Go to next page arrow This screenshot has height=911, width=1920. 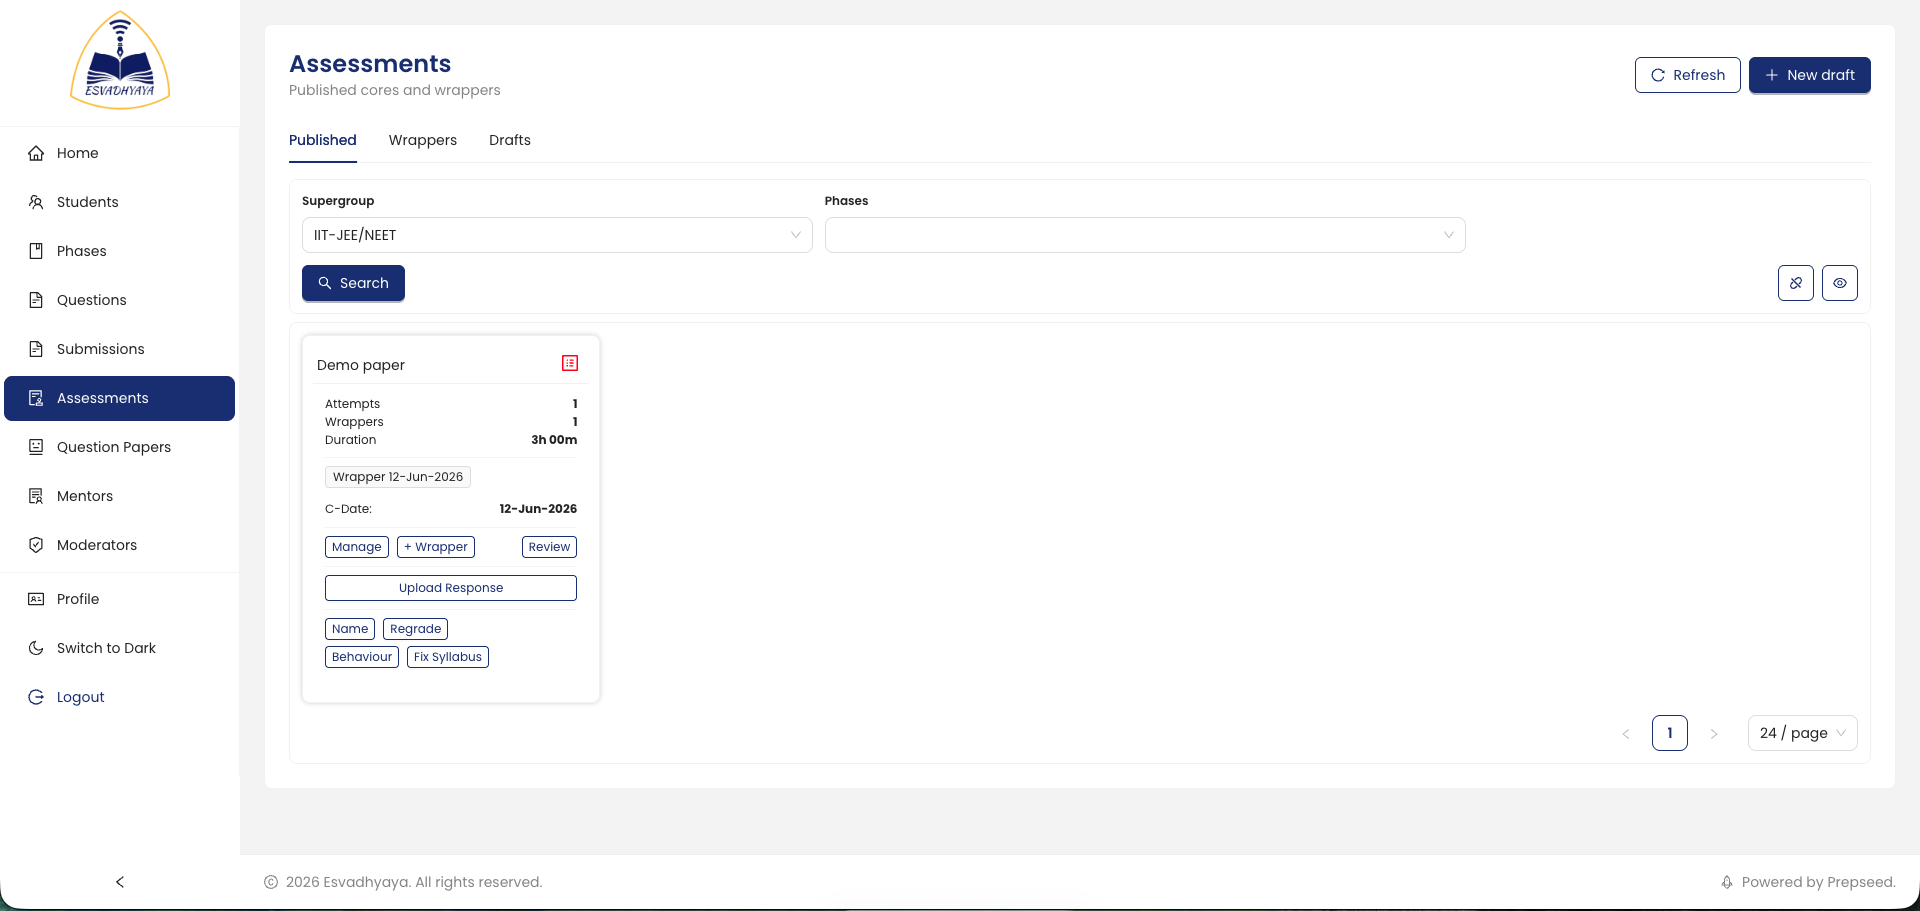[1714, 734]
